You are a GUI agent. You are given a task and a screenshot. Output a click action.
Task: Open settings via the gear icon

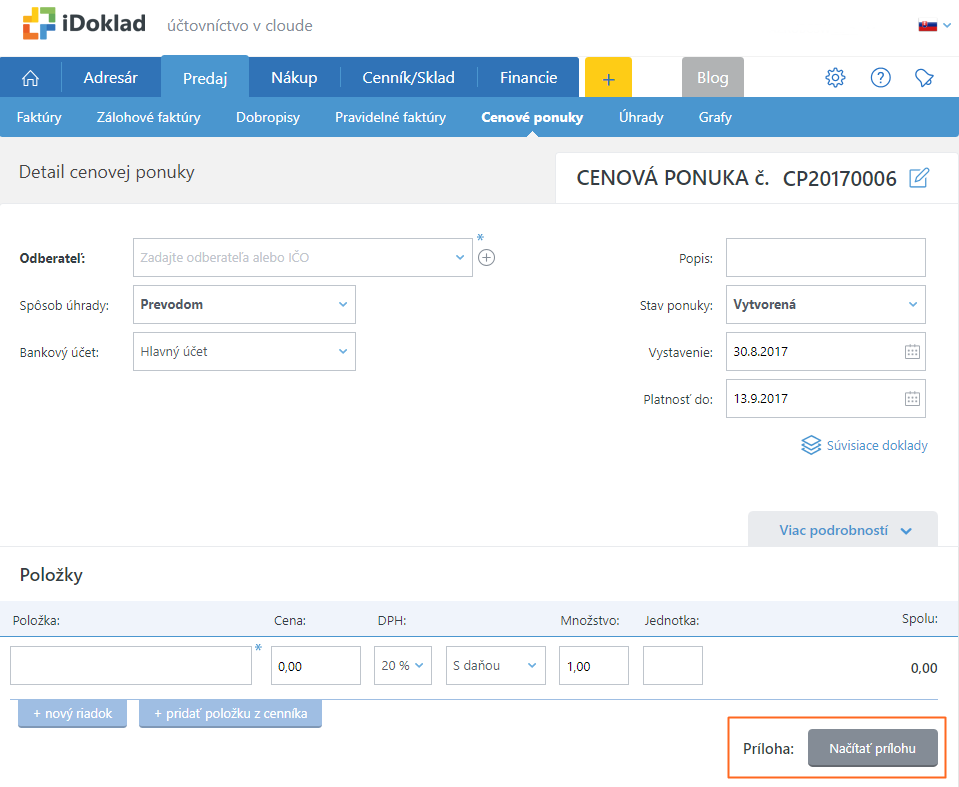pyautogui.click(x=835, y=78)
